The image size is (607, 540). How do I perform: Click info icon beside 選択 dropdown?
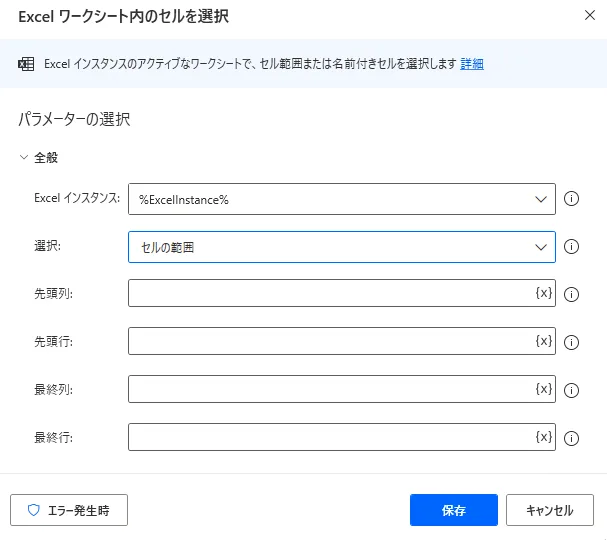(x=573, y=247)
